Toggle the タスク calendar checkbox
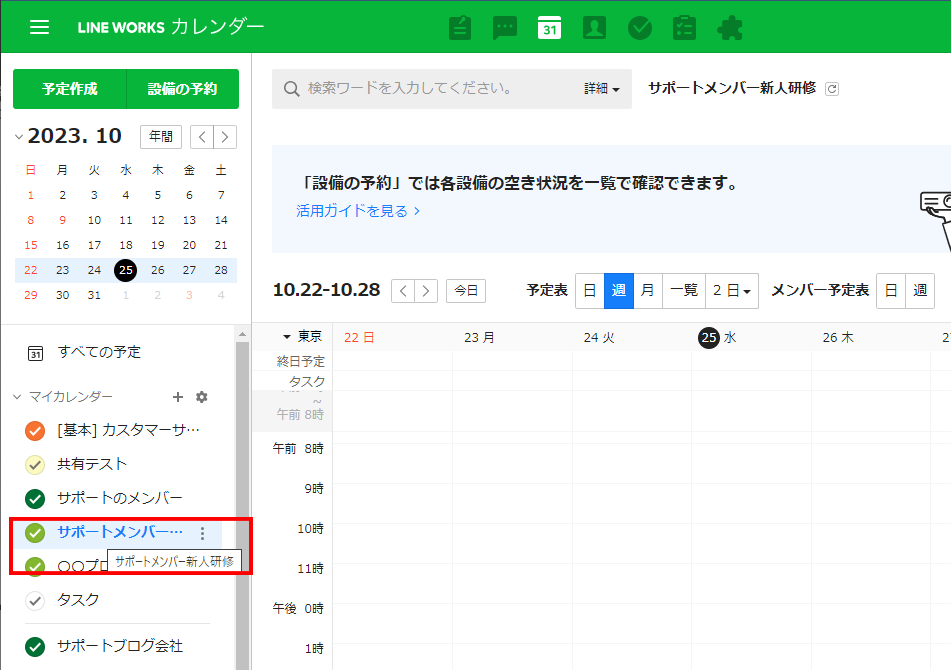 click(x=35, y=601)
